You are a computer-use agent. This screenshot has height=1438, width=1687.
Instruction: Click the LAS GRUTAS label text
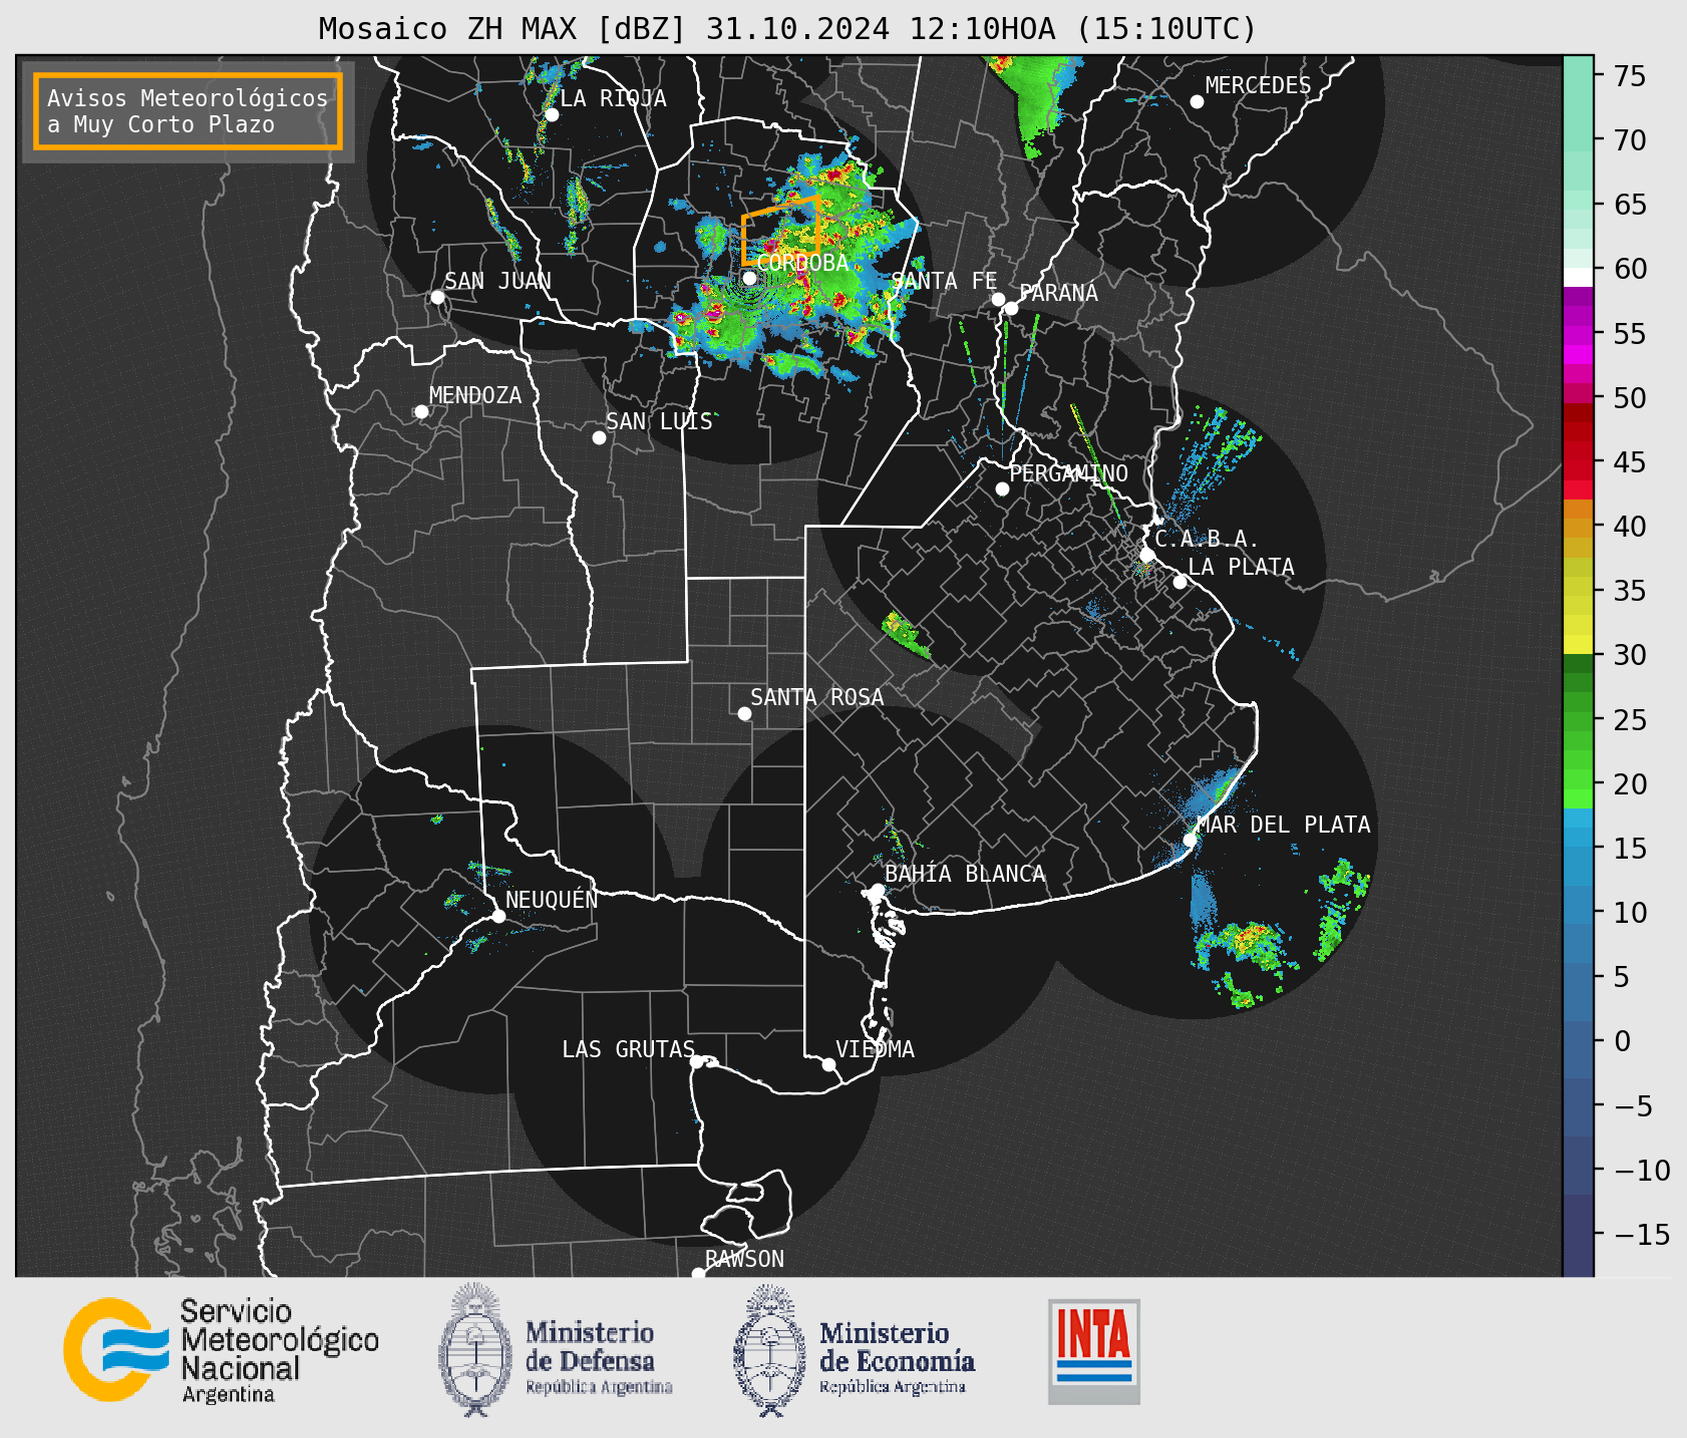628,1049
